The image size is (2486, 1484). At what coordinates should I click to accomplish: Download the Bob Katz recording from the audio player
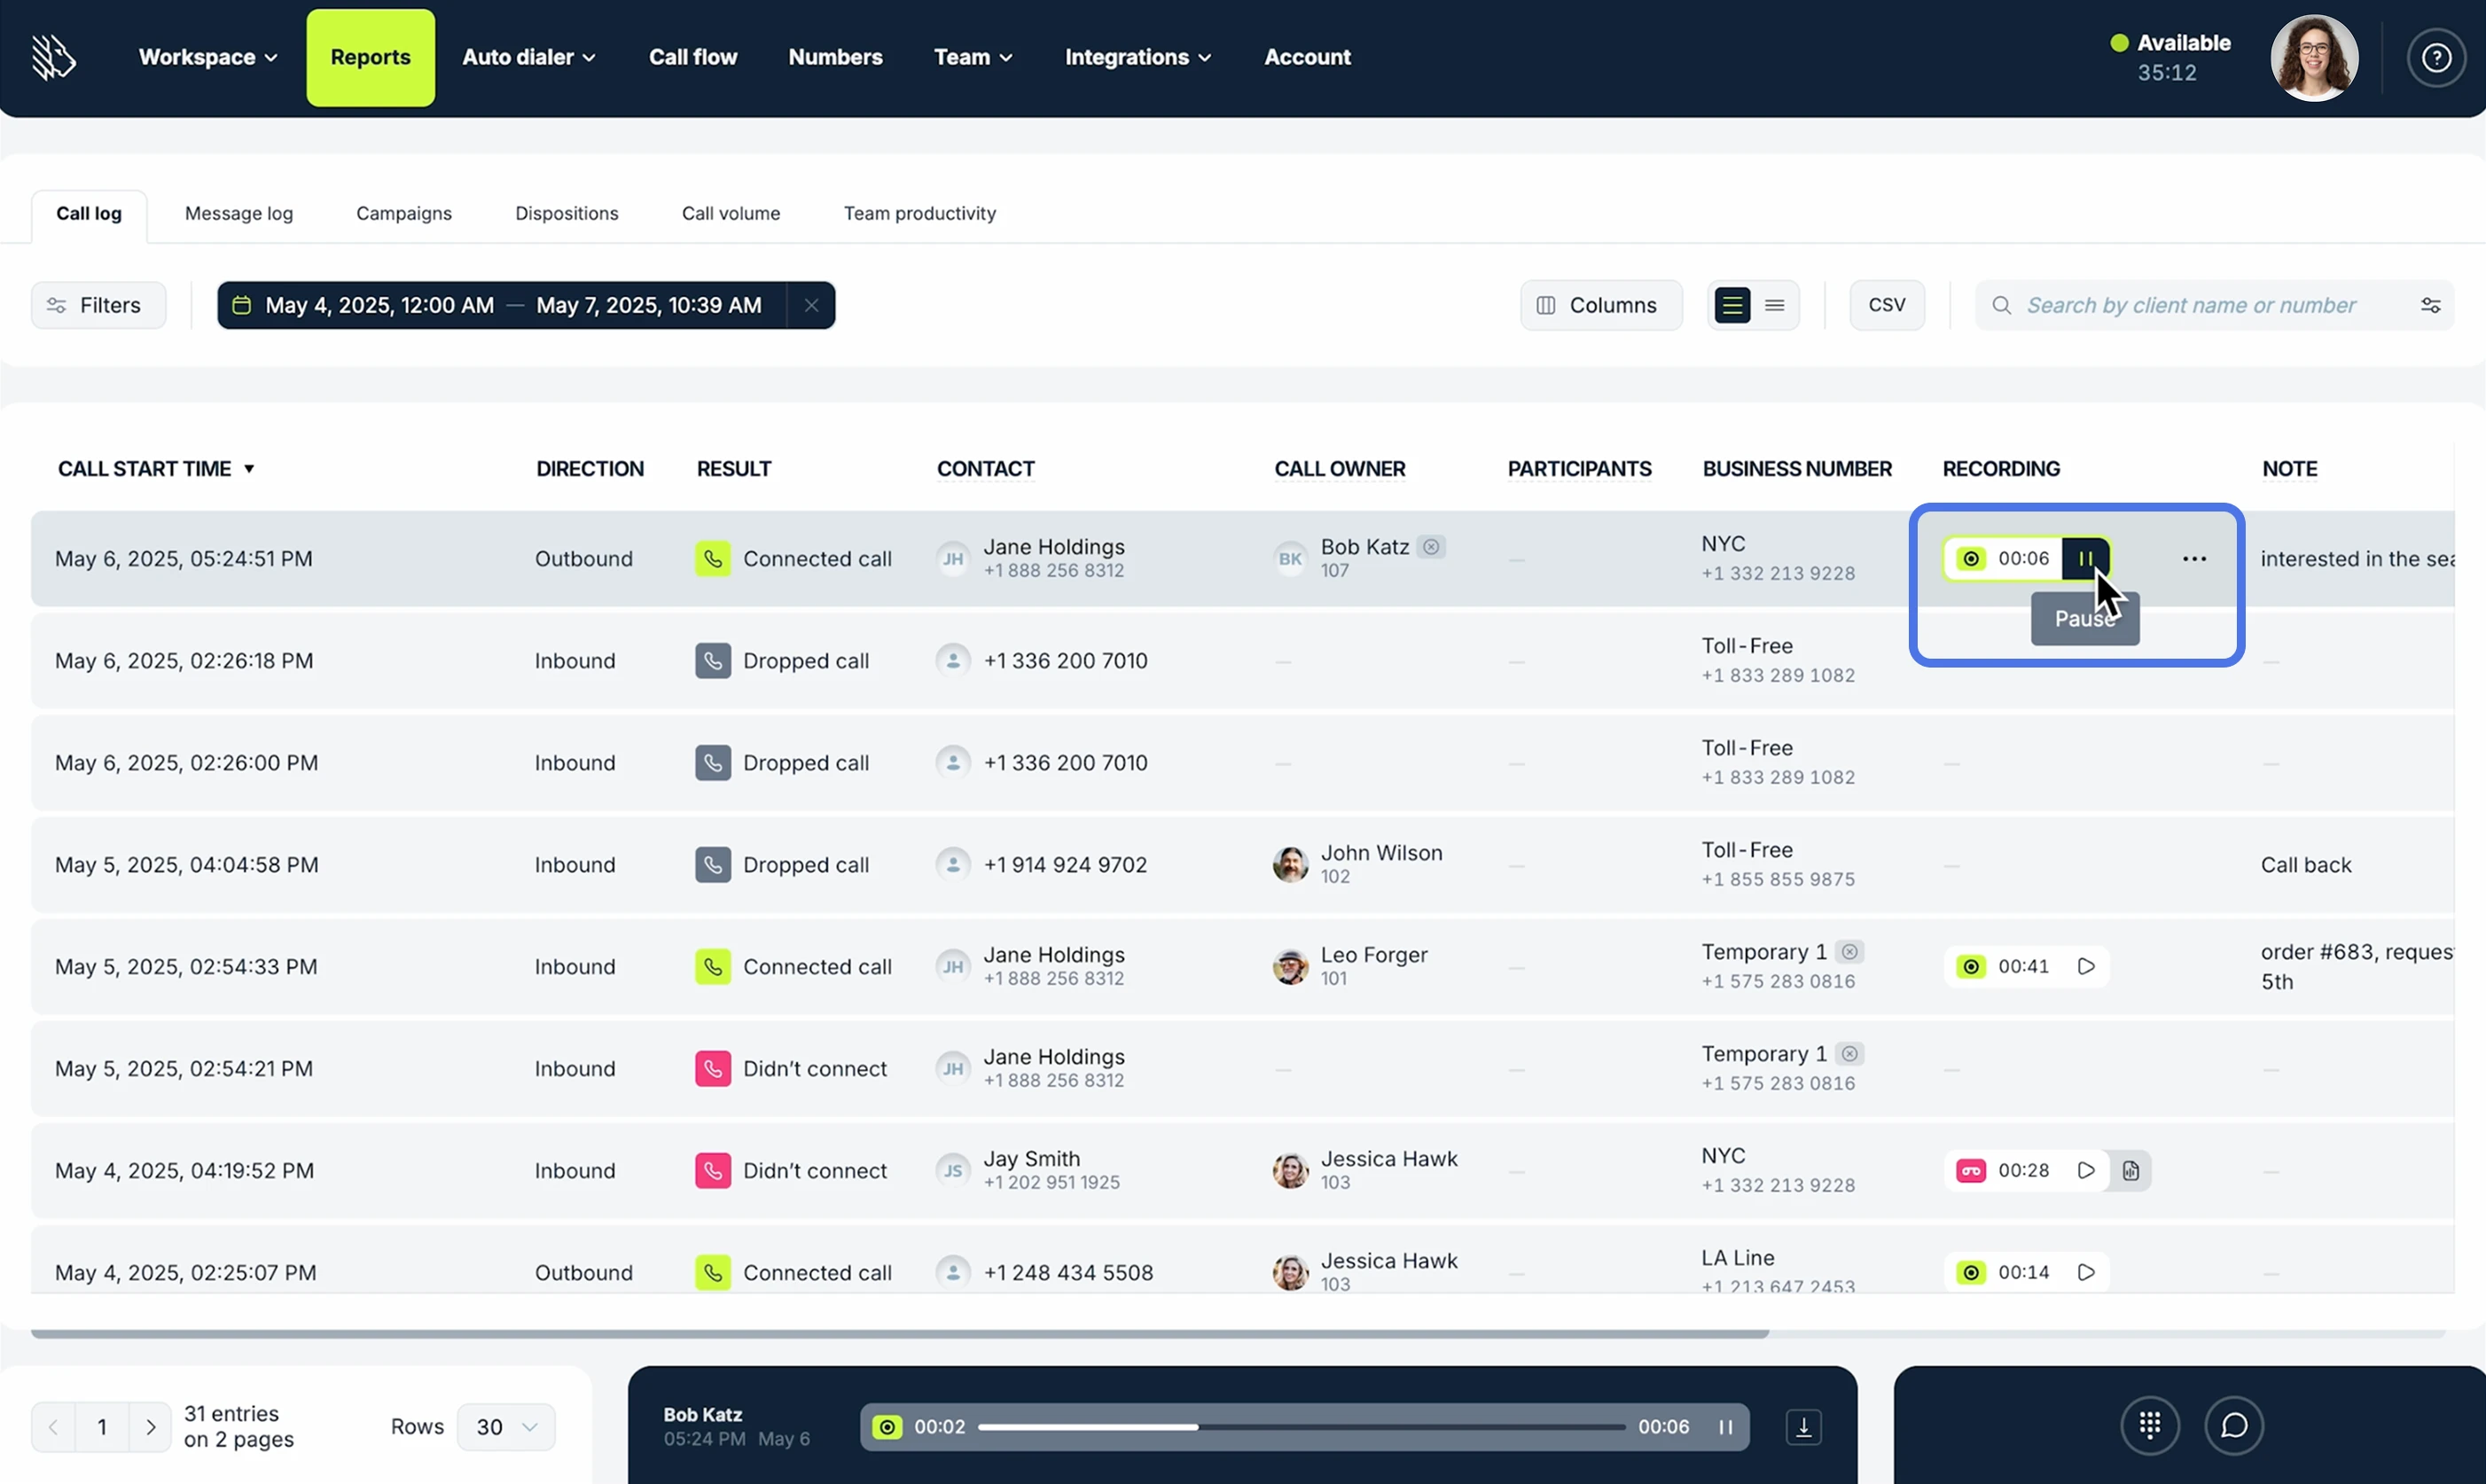[x=1803, y=1427]
